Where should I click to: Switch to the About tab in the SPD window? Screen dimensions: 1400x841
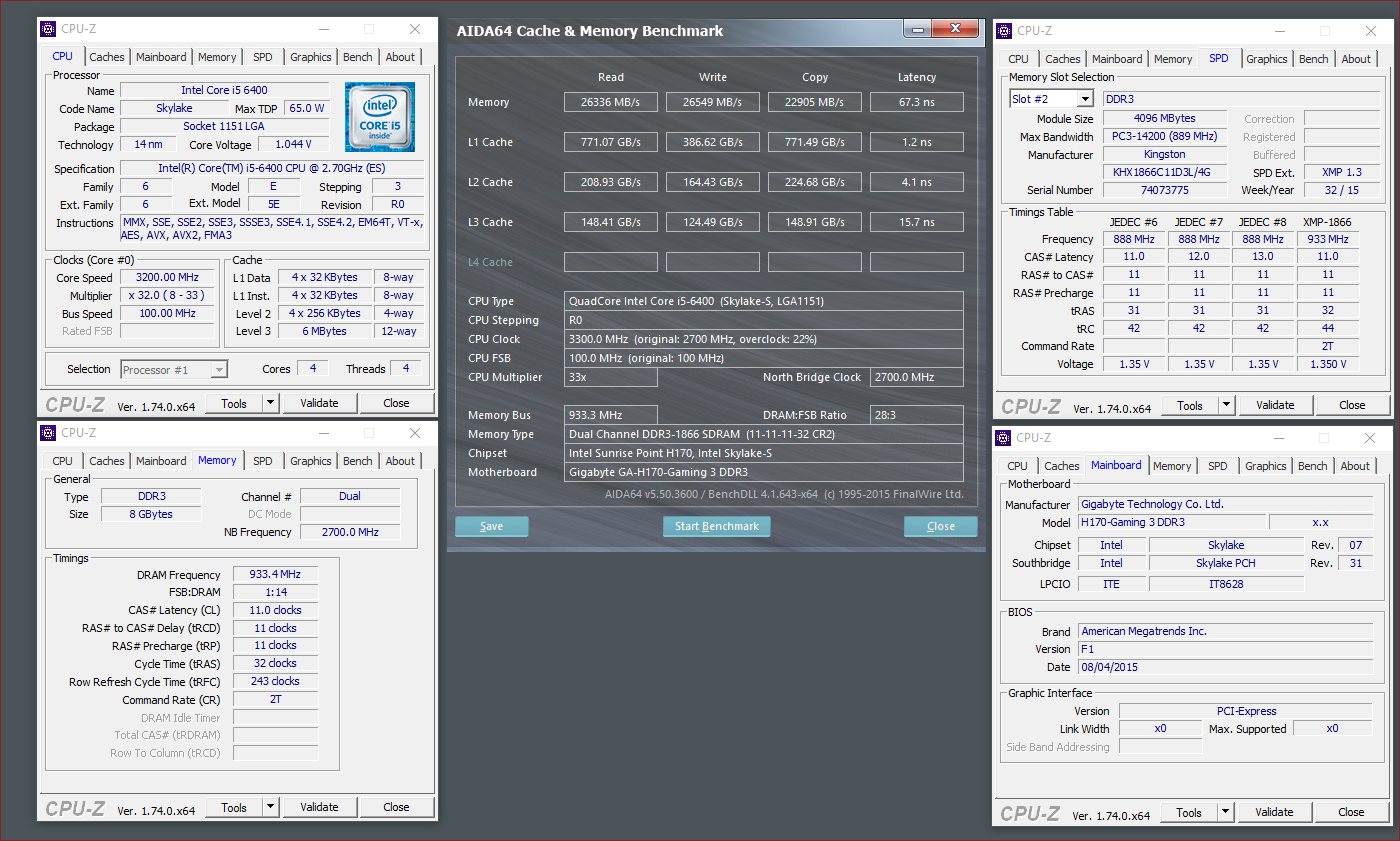[1356, 58]
